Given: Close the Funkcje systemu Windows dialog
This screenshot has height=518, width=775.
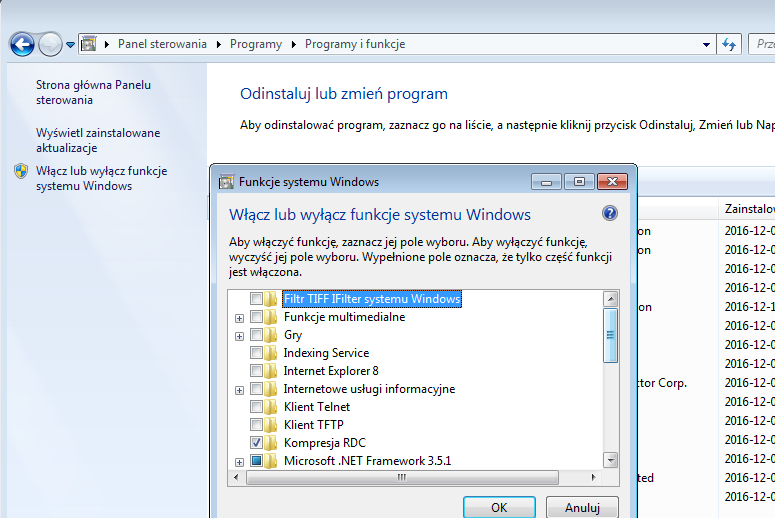Looking at the screenshot, I should (x=612, y=182).
